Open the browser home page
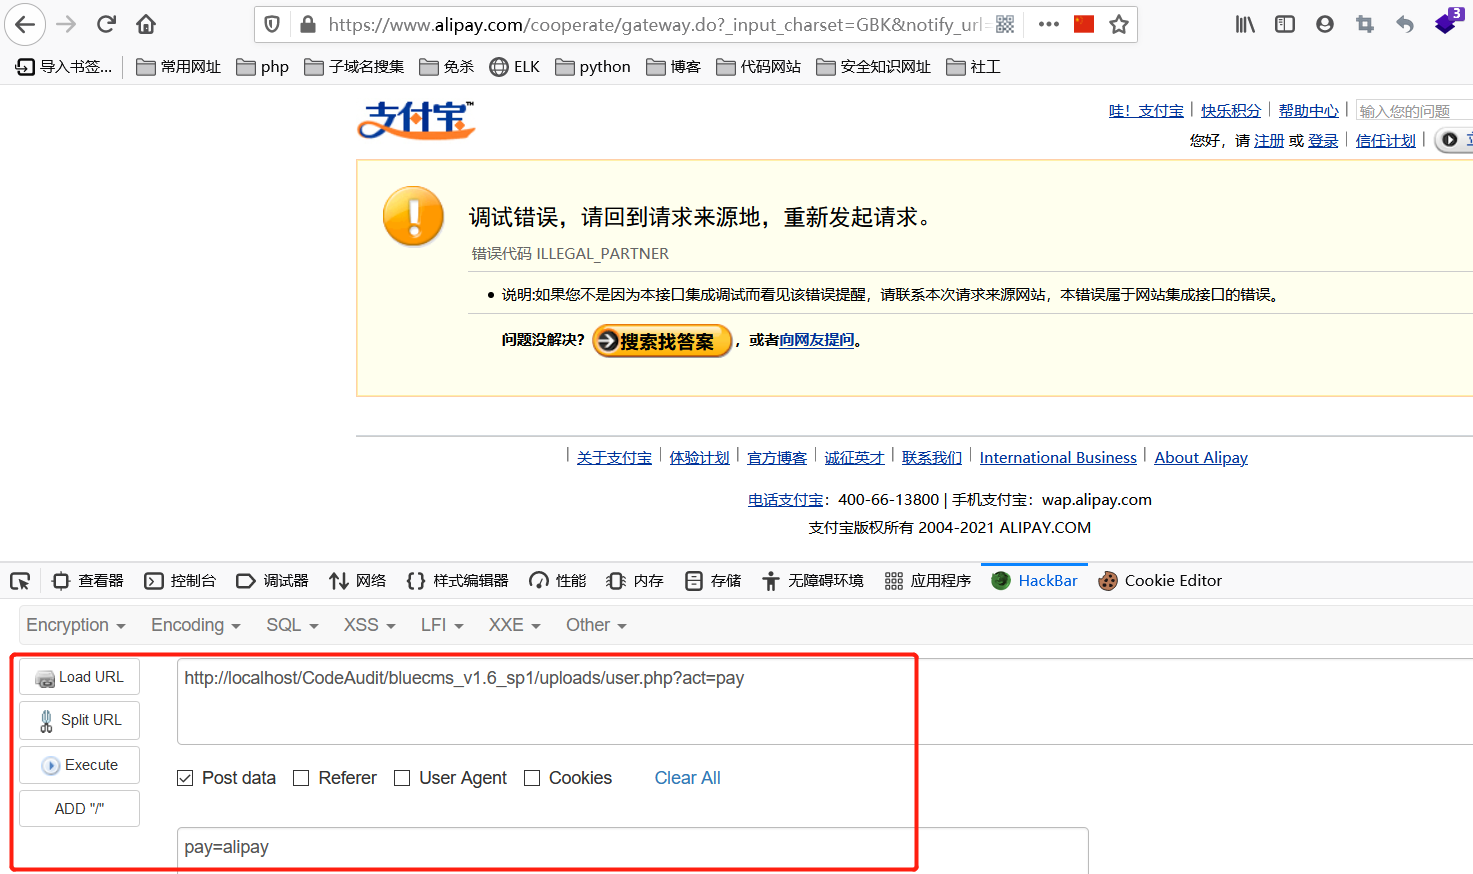This screenshot has height=874, width=1473. tap(146, 24)
